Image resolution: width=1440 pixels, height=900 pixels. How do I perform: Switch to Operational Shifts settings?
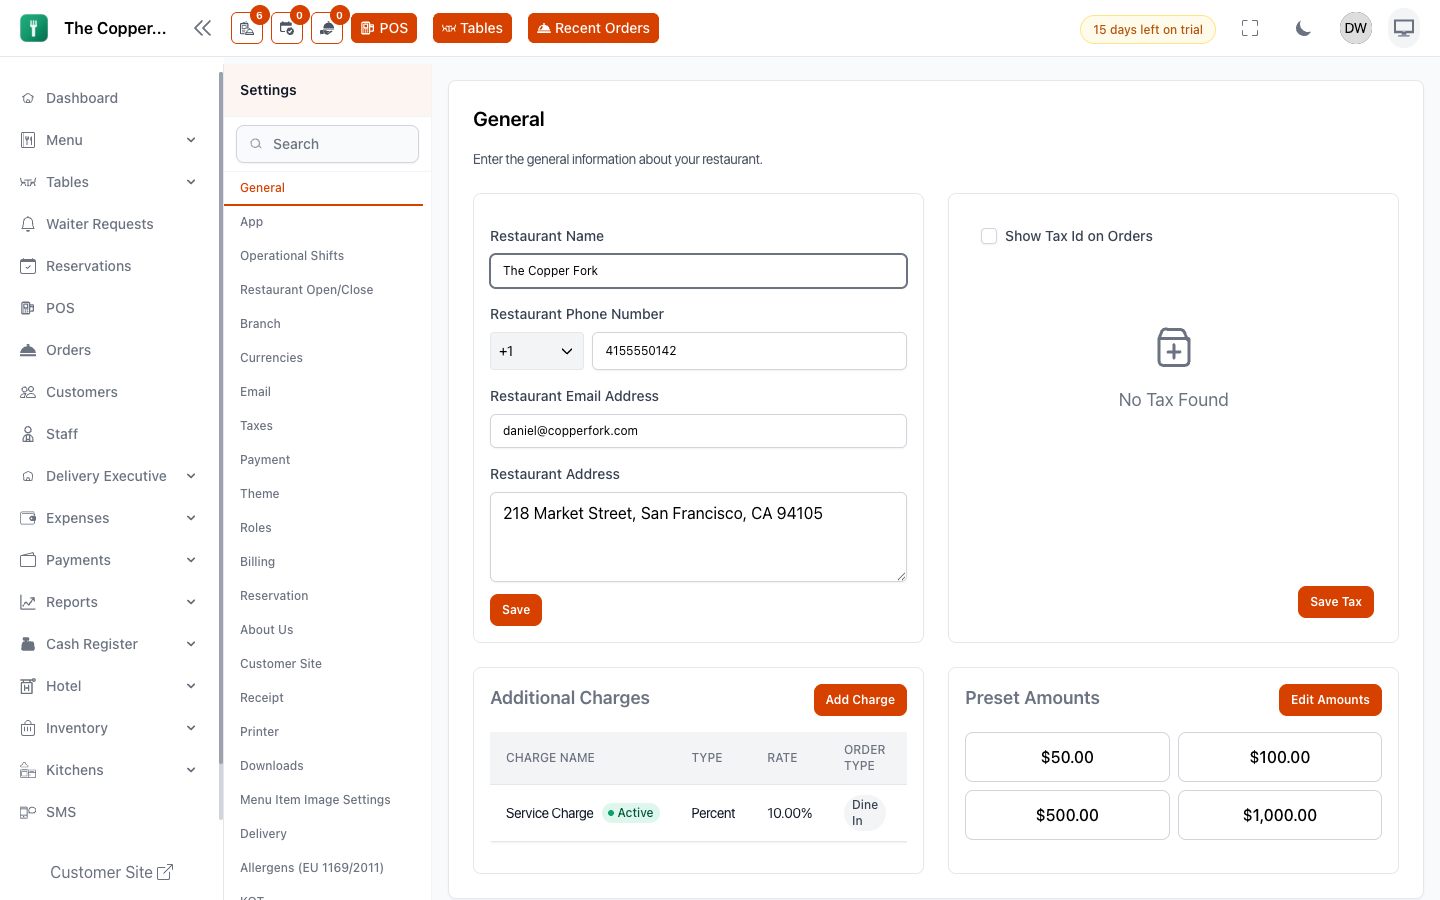coord(292,256)
